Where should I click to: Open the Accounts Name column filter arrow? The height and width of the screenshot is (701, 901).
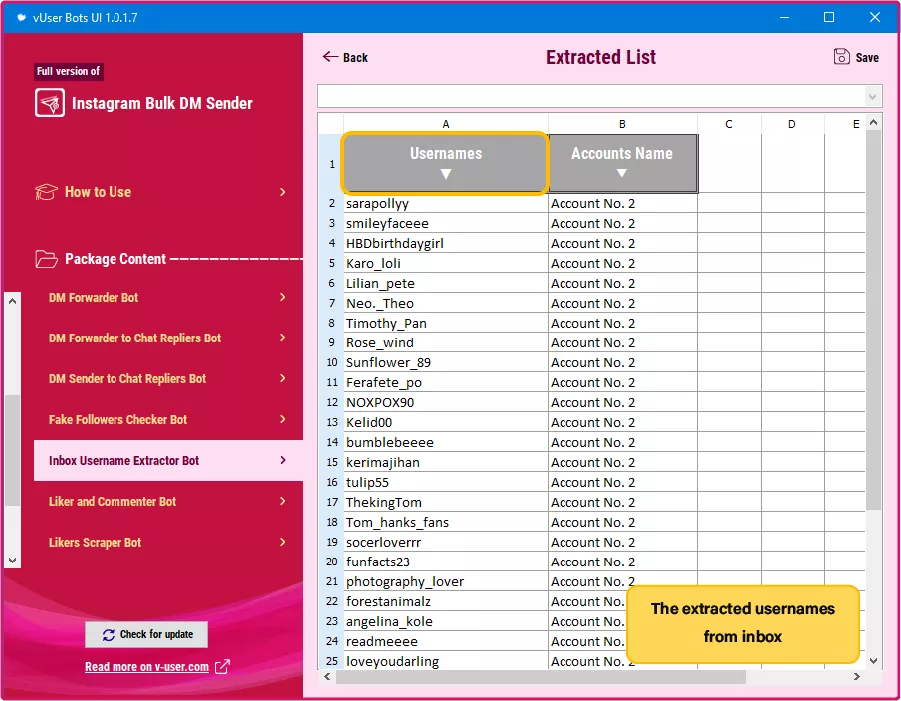point(621,173)
